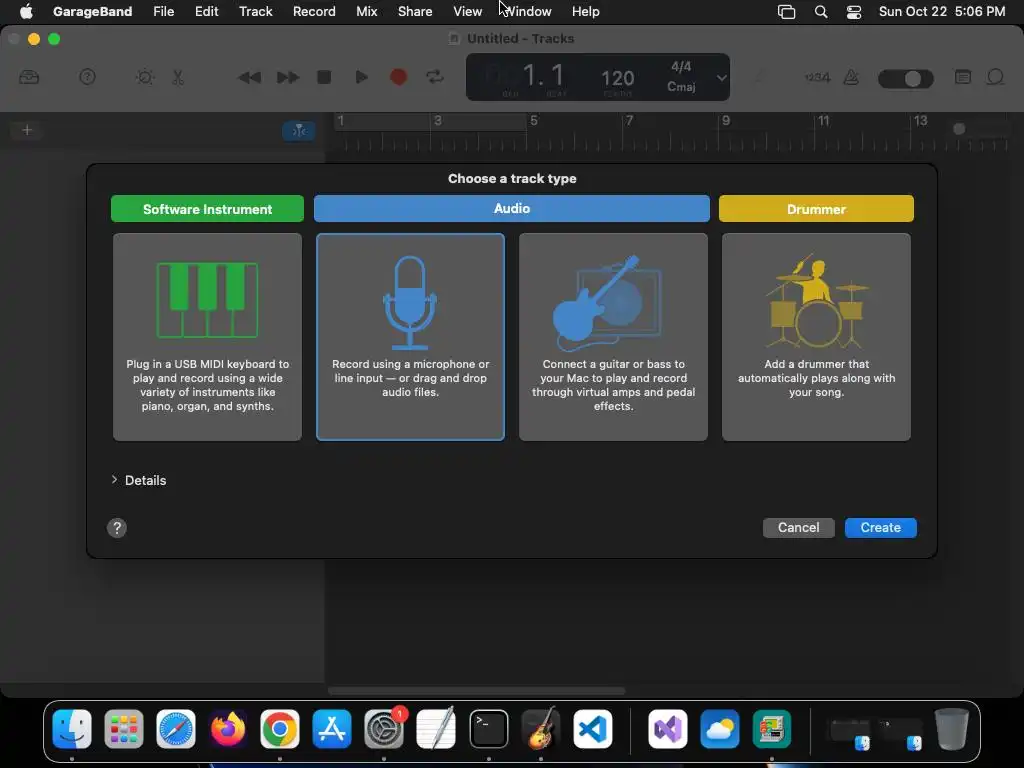Open Control Center in menu bar
Viewport: 1024px width, 768px height.
pyautogui.click(x=854, y=12)
